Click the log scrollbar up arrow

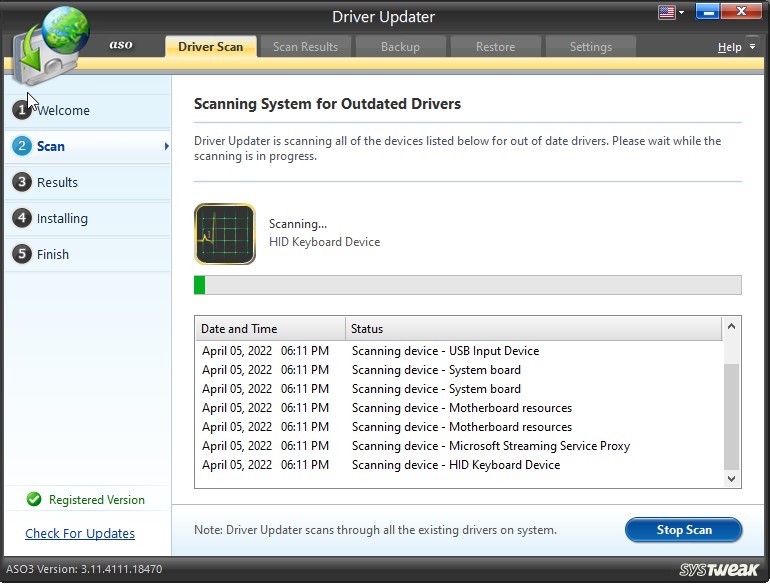click(x=731, y=326)
